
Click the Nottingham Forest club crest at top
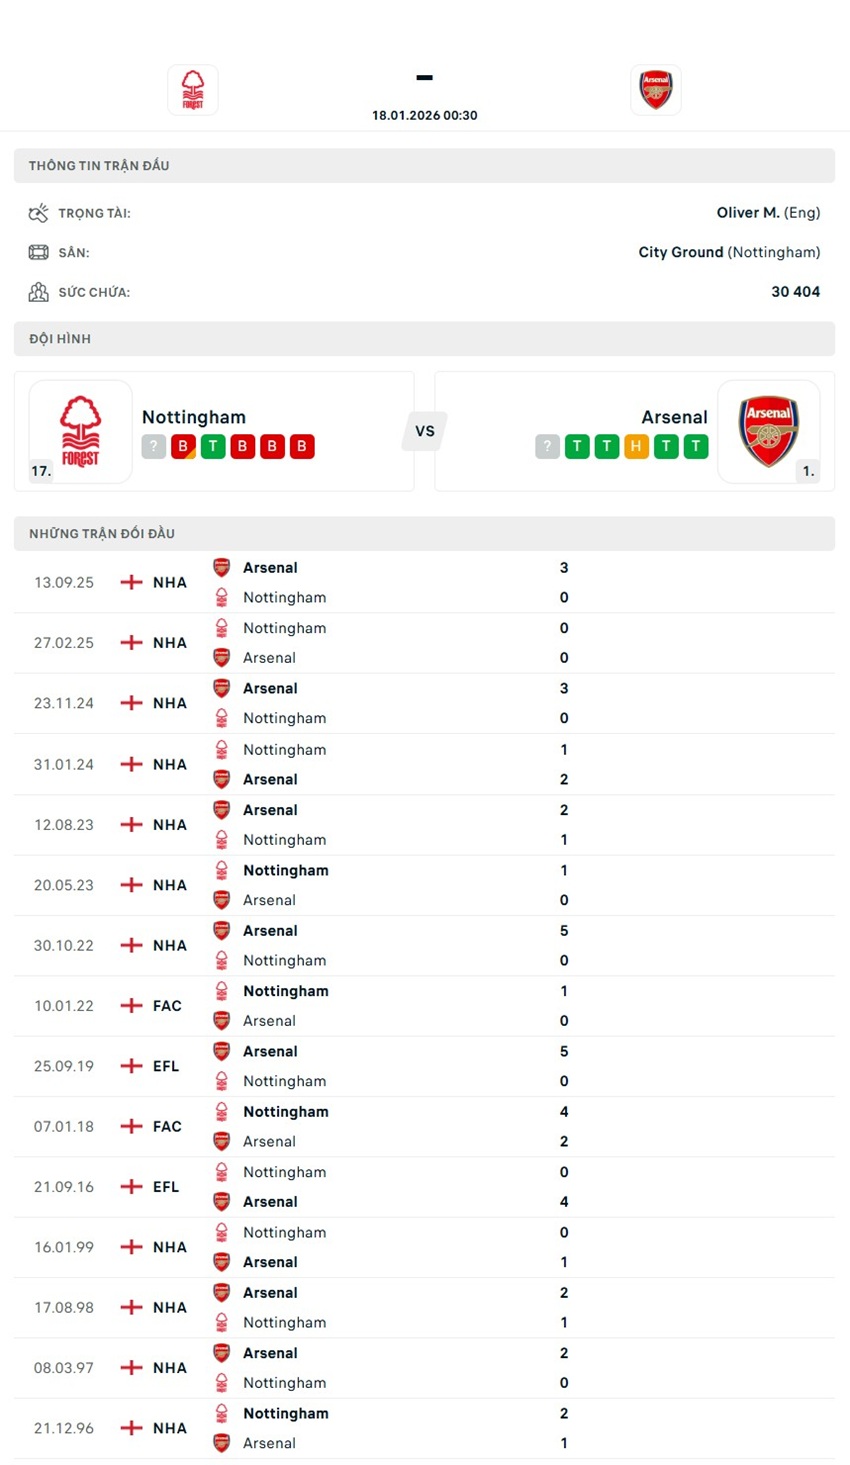[192, 89]
